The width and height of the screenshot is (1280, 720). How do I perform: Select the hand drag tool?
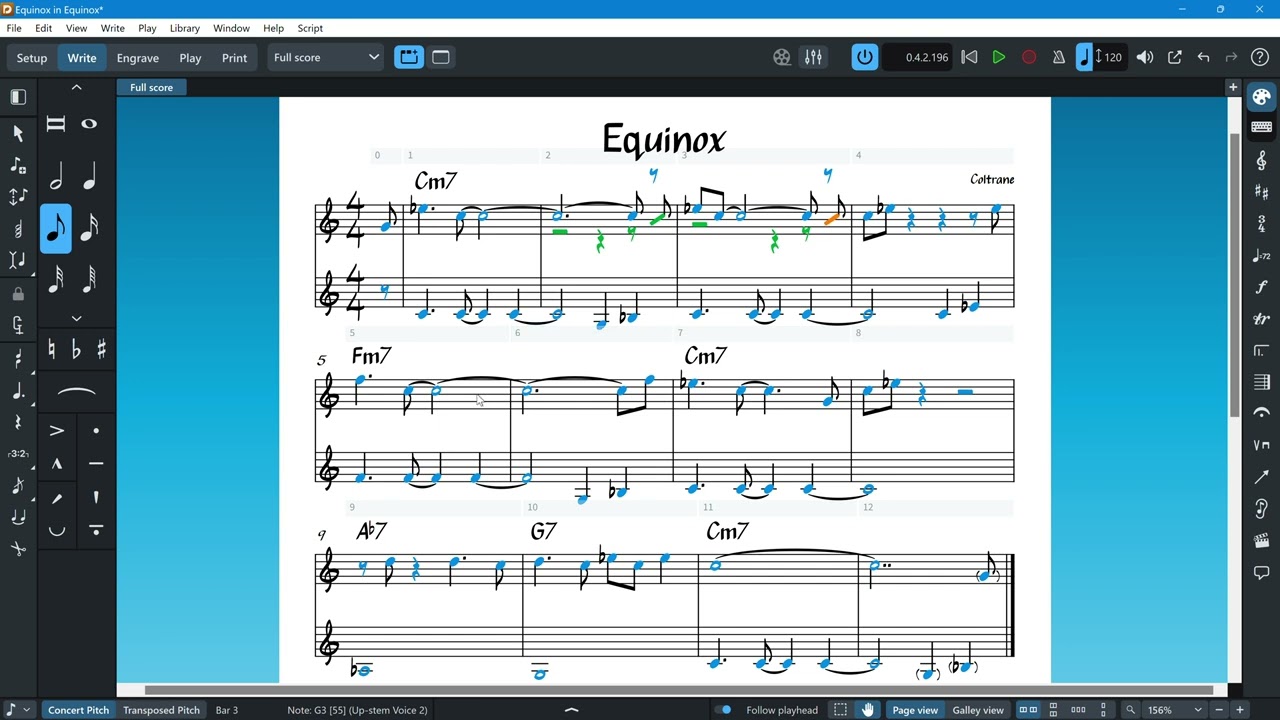pyautogui.click(x=867, y=710)
